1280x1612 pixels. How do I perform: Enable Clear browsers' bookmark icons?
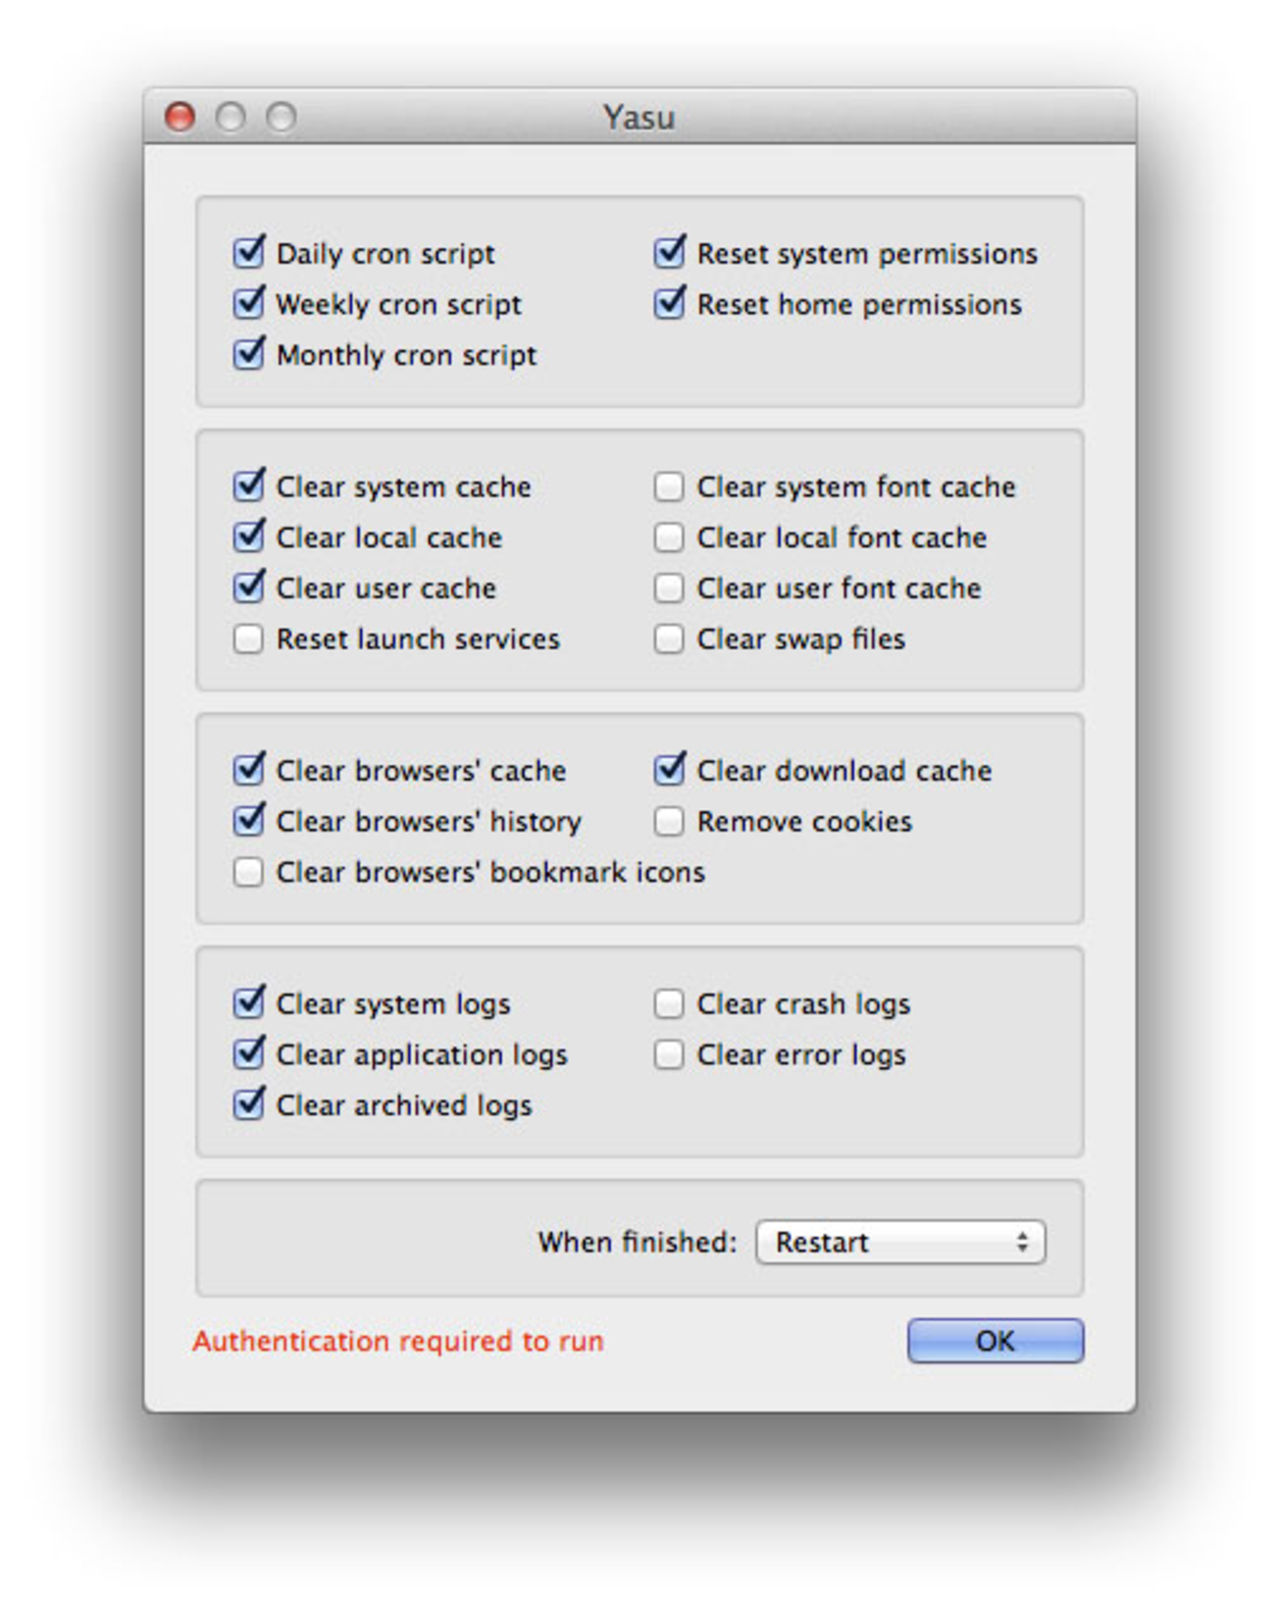coord(248,872)
